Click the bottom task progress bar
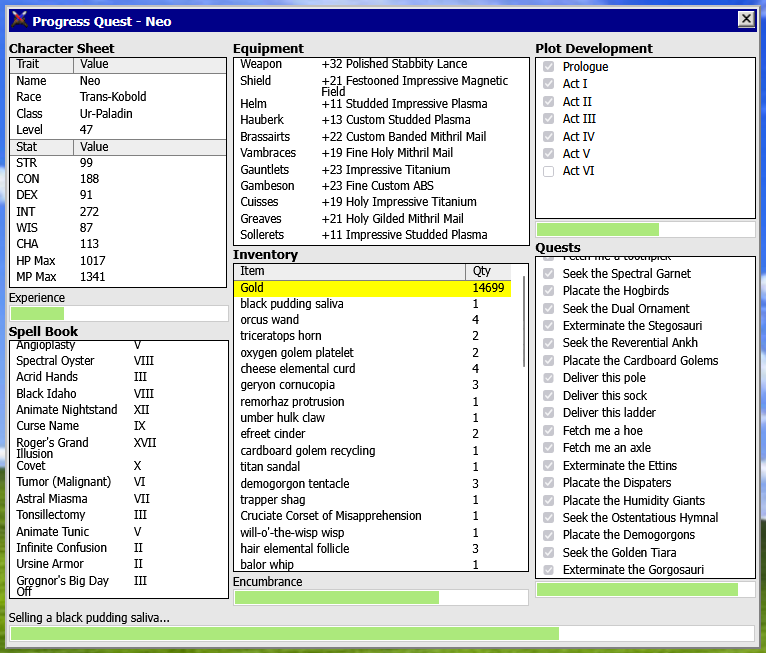The height and width of the screenshot is (653, 766). 383,634
